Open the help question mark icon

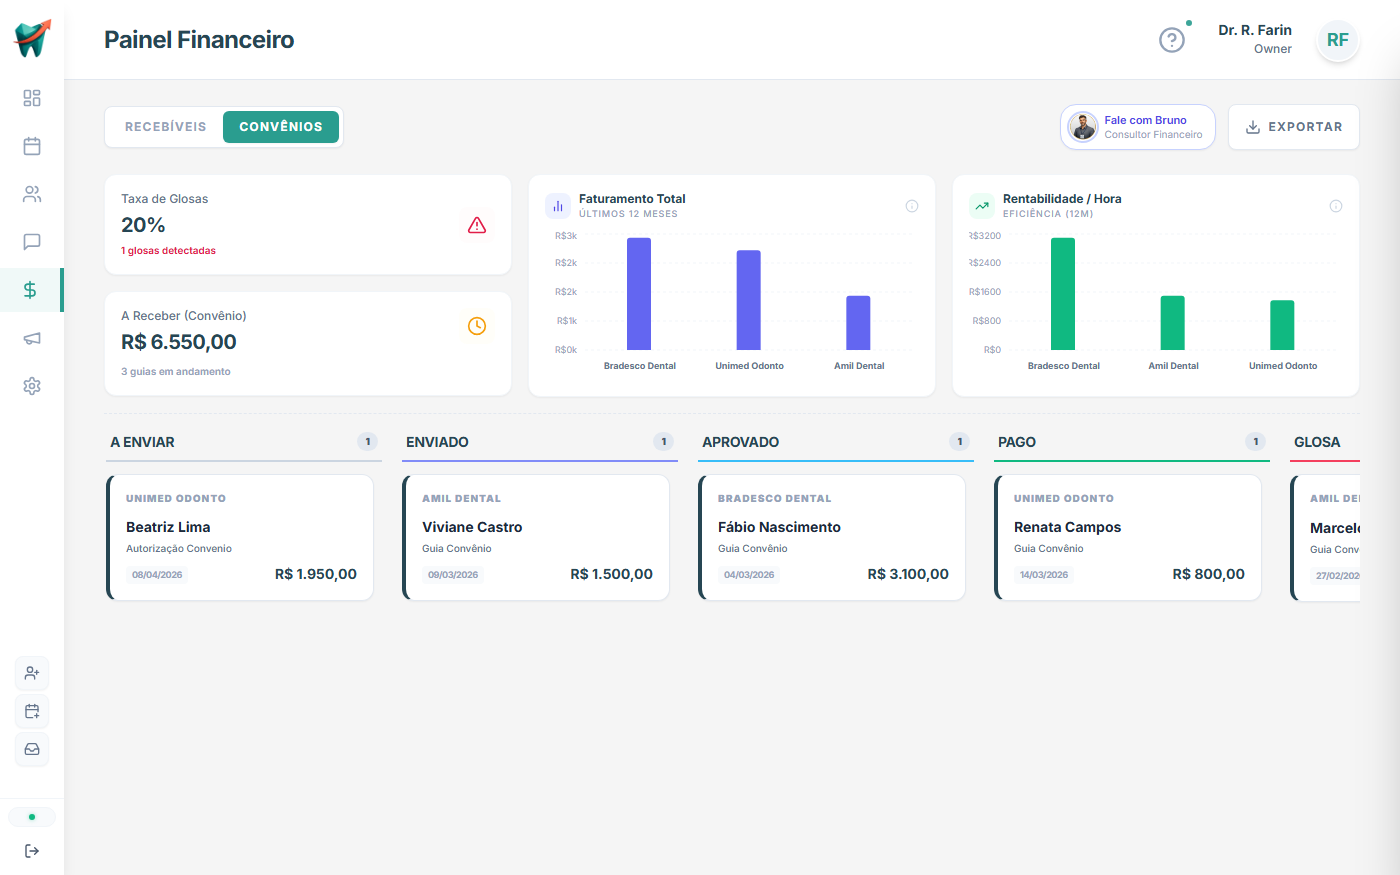coord(1171,40)
